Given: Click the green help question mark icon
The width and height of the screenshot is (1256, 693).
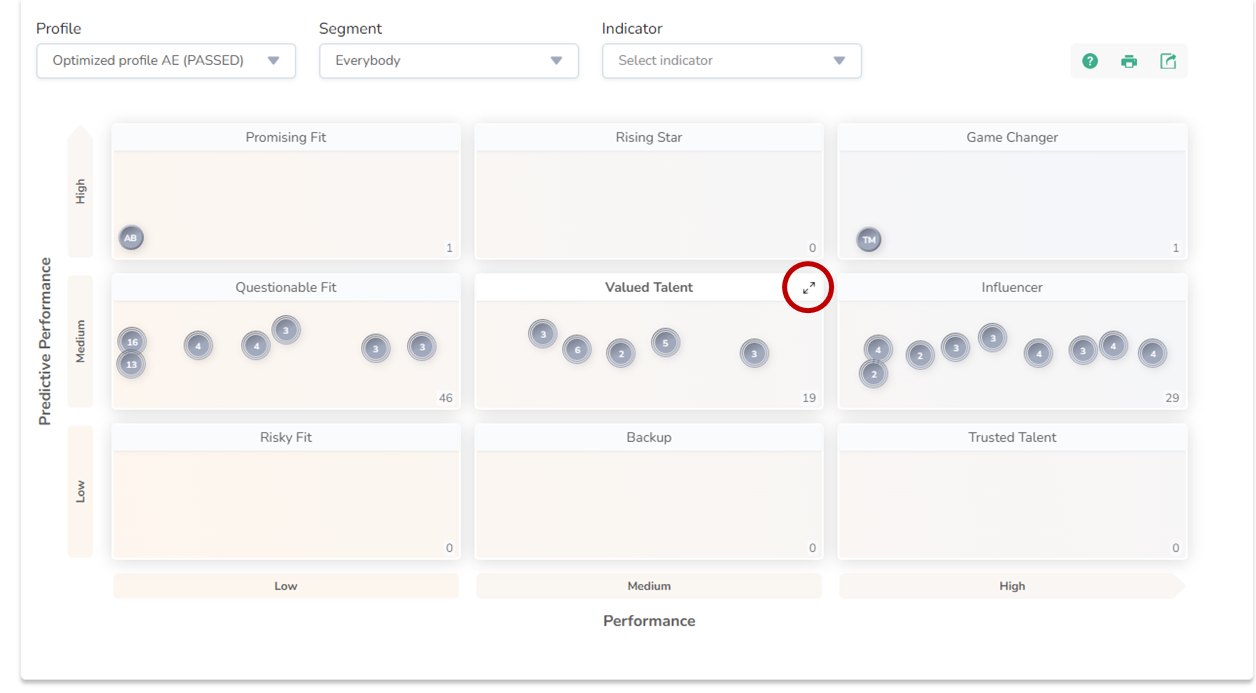Looking at the screenshot, I should [1090, 61].
